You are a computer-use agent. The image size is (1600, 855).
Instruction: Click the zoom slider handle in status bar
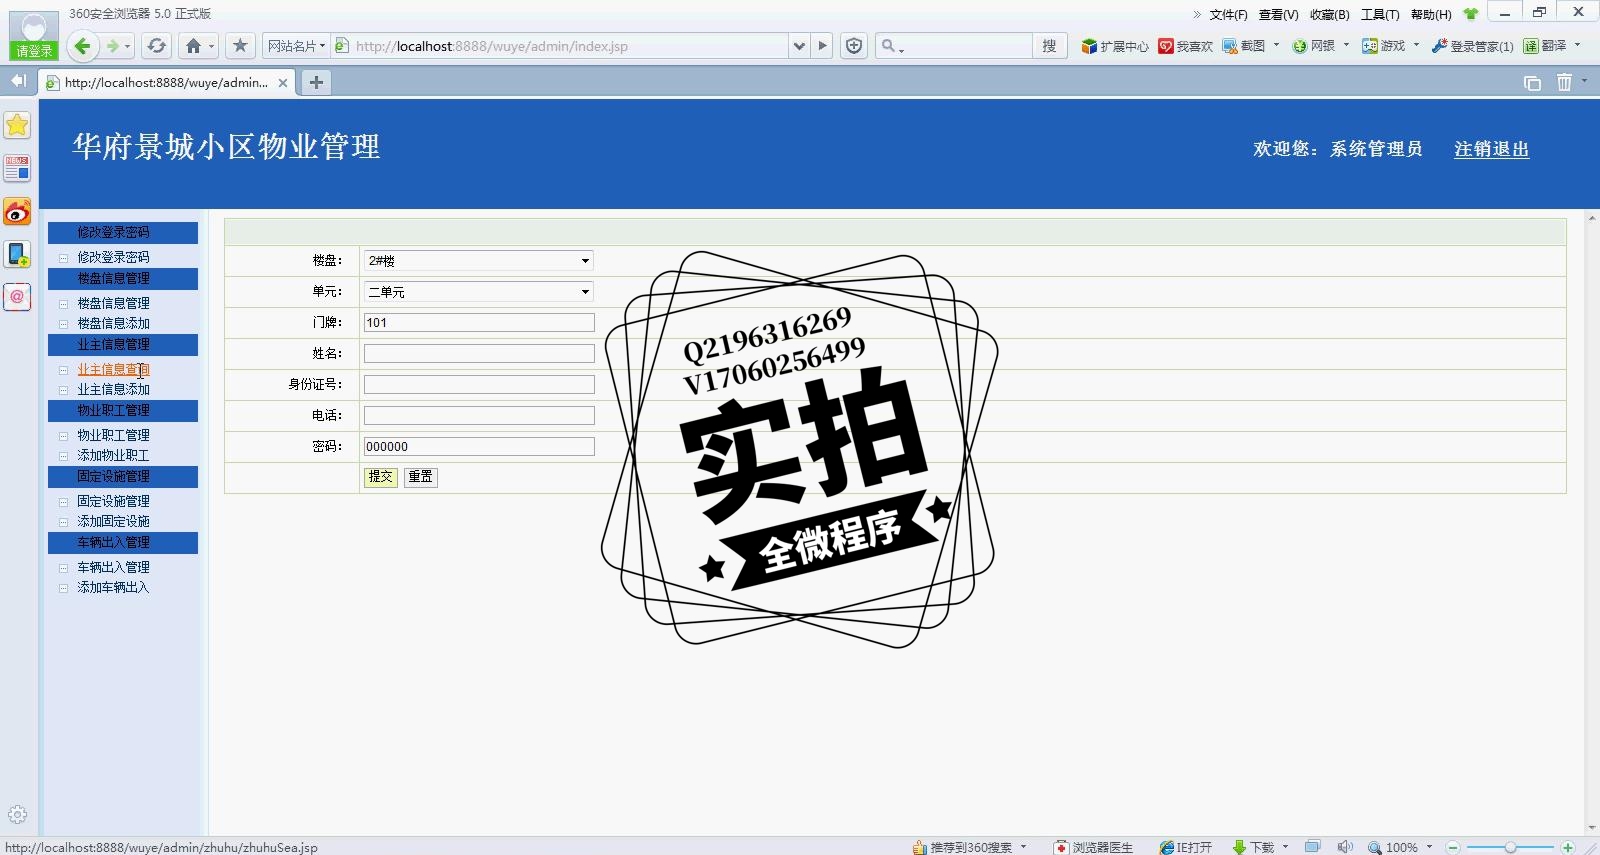coord(1510,847)
